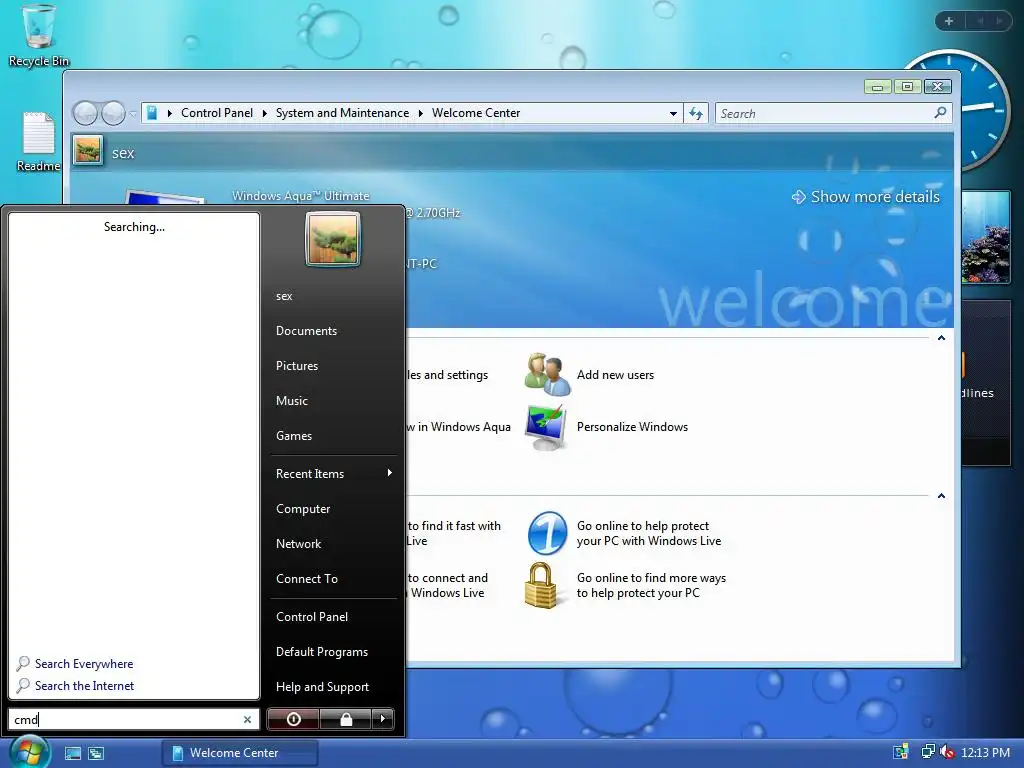This screenshot has height=768, width=1024.
Task: Open the shutdown options arrow menu
Action: pos(383,719)
